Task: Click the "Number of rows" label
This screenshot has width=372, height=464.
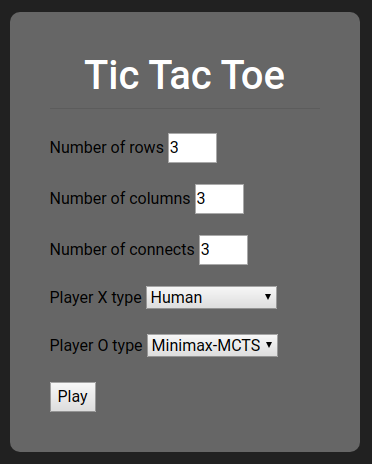Action: (107, 147)
